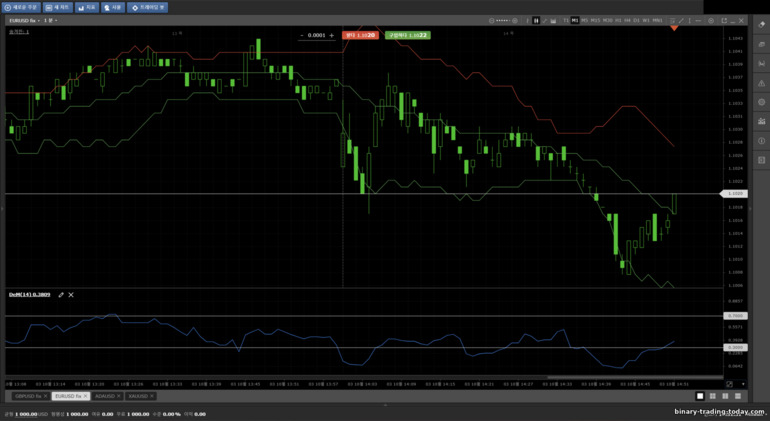The height and width of the screenshot is (421, 770).
Task: Select the M1 timeframe
Action: pos(575,21)
